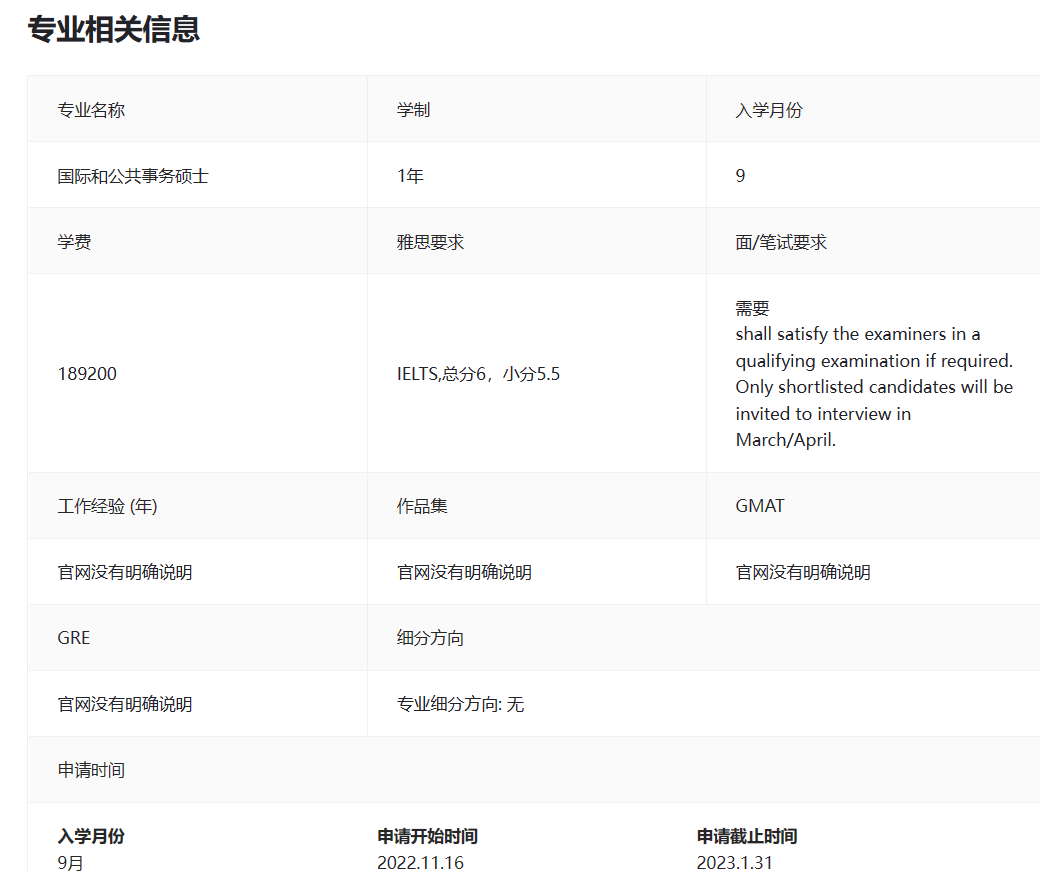Click 官网没有明确说明 below the GMAT header
The width and height of the screenshot is (1040, 873).
point(803,572)
